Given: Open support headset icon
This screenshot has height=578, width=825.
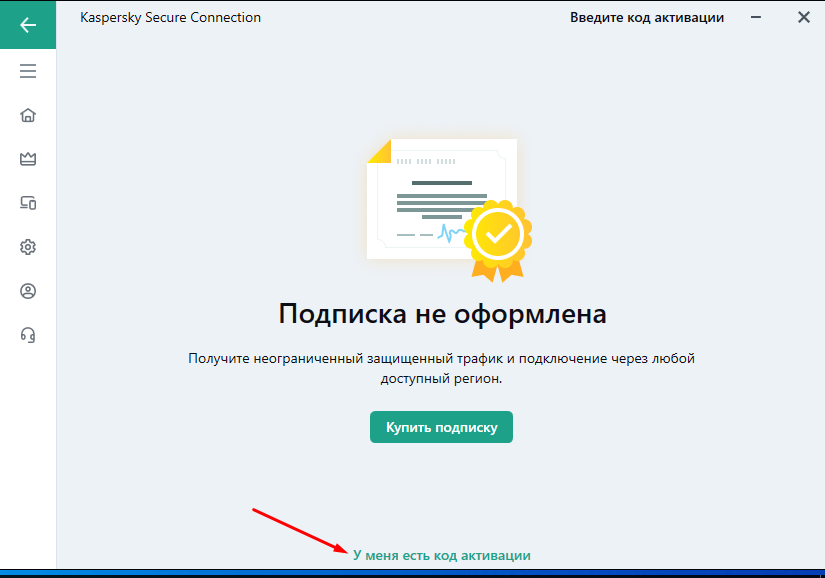Looking at the screenshot, I should pyautogui.click(x=28, y=335).
